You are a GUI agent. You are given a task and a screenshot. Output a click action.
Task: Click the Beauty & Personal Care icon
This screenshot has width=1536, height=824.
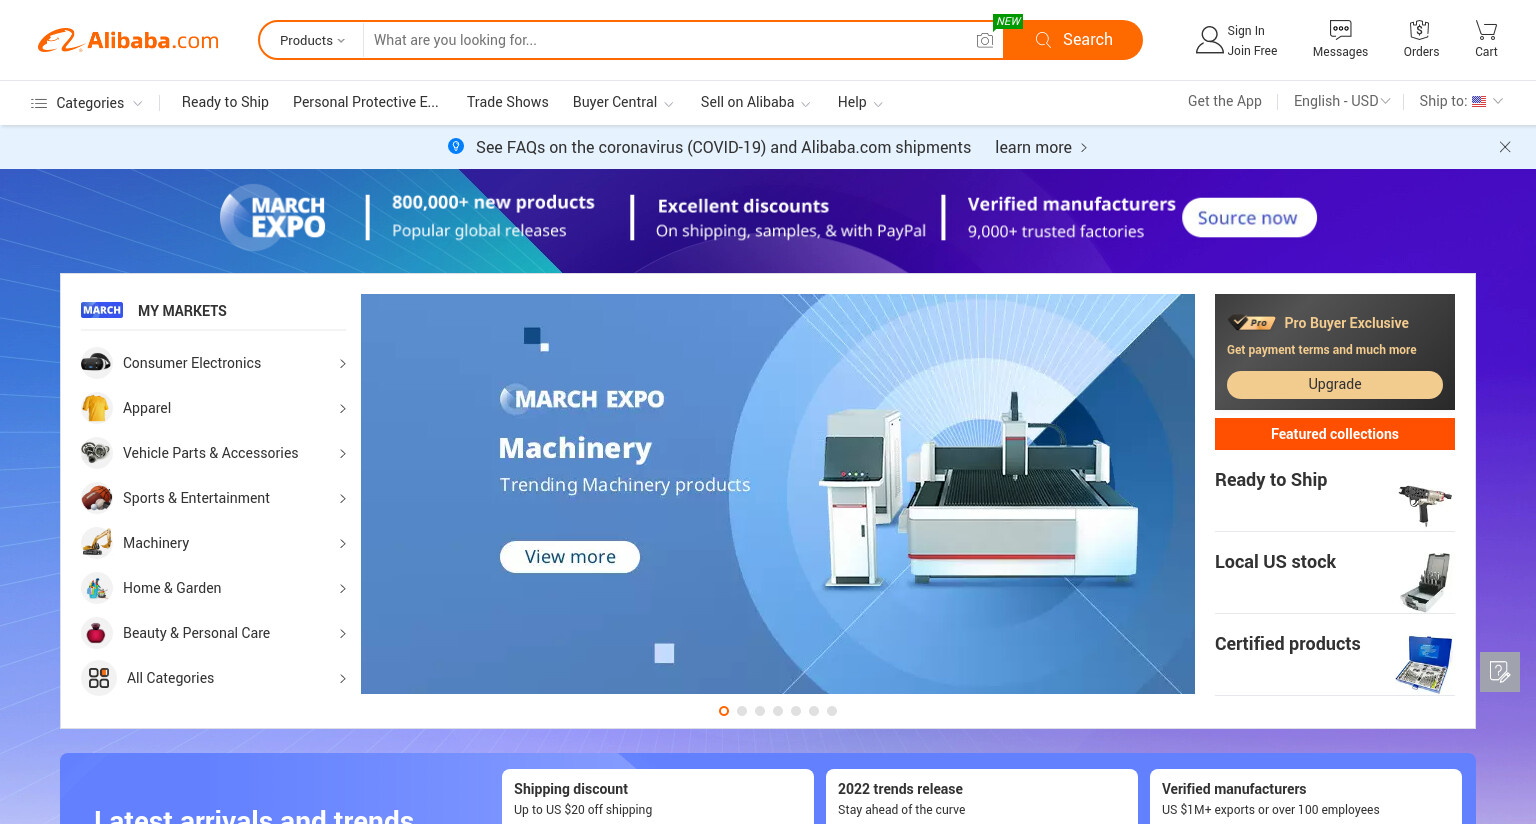click(97, 633)
